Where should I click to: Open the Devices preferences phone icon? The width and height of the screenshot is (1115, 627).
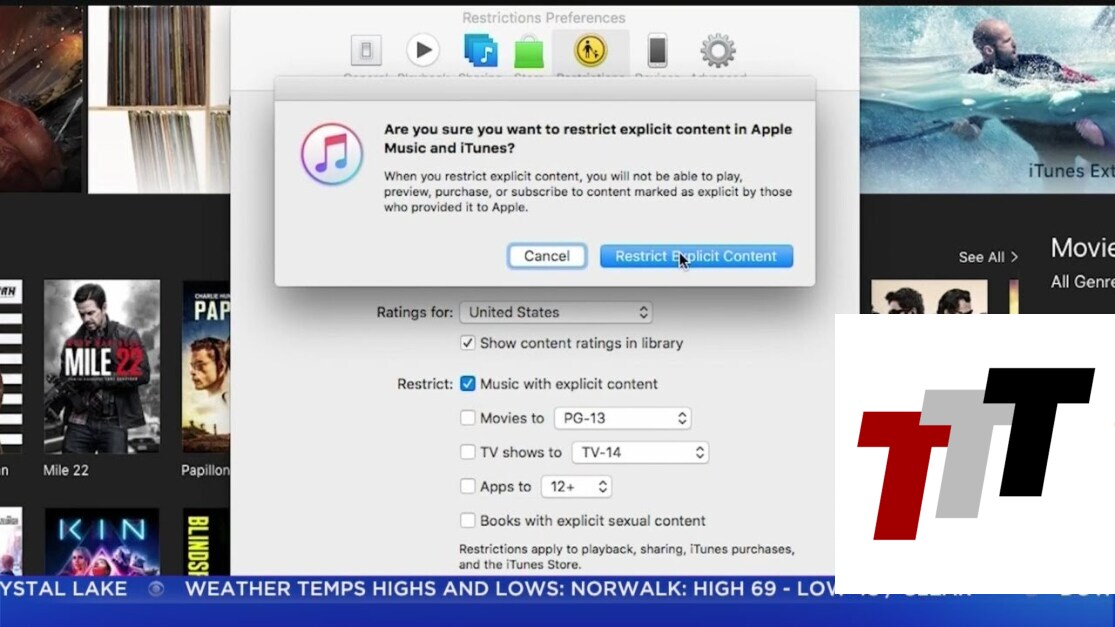click(x=657, y=50)
